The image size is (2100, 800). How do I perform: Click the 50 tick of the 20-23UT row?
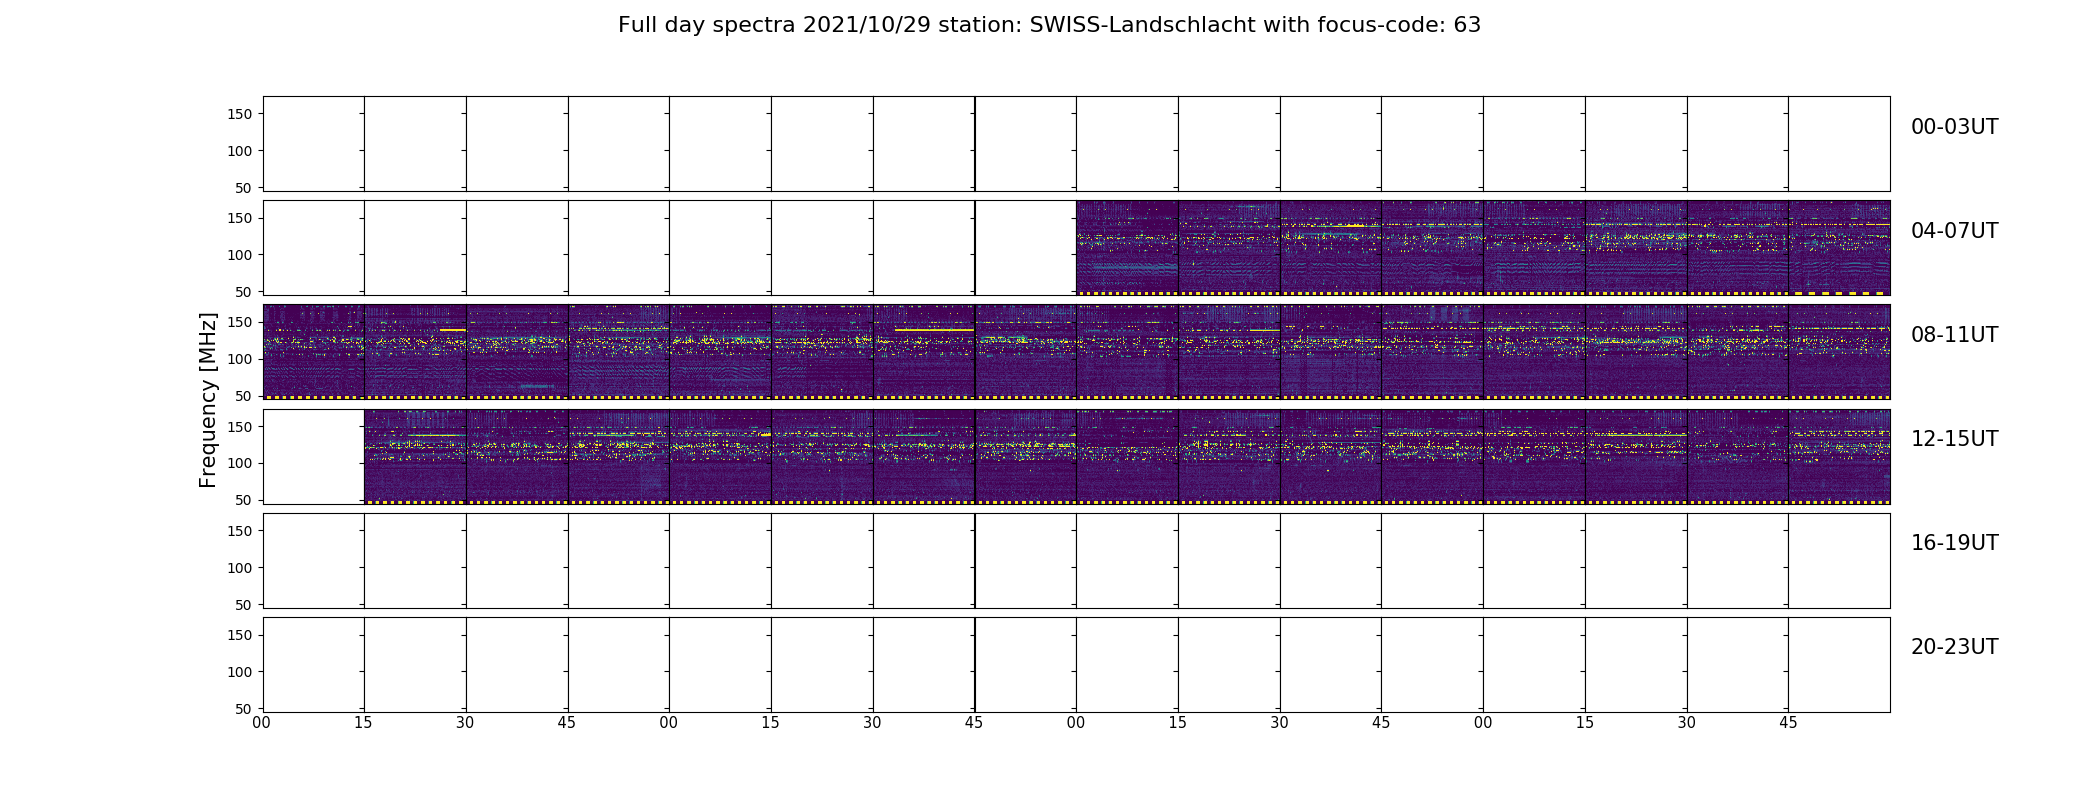(x=244, y=709)
